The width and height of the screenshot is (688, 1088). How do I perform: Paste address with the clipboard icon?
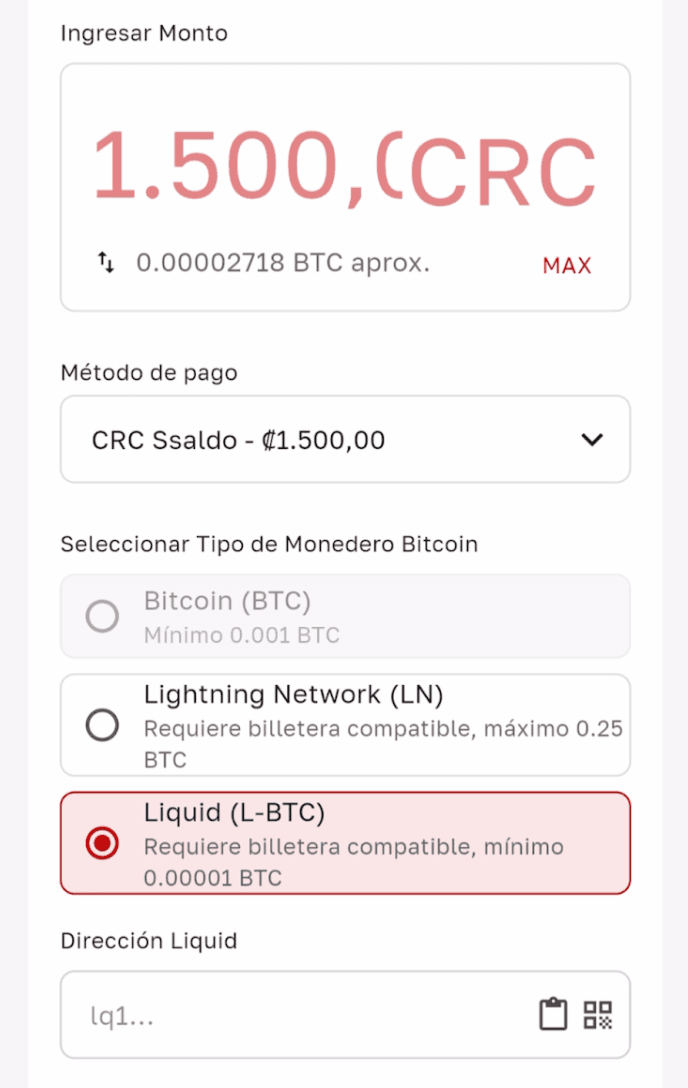tap(553, 1014)
